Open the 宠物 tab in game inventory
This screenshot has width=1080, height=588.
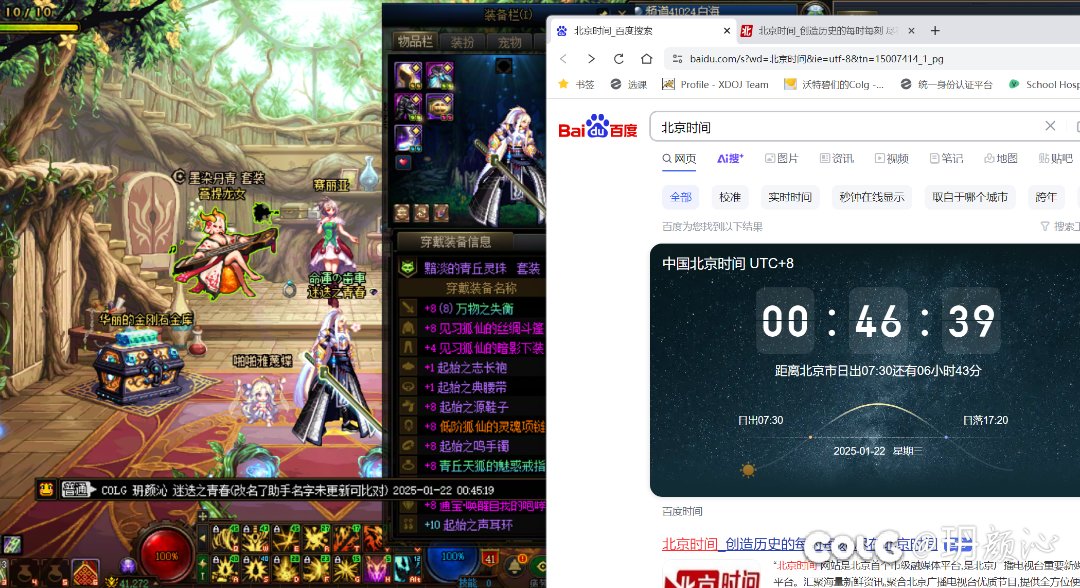coord(509,41)
